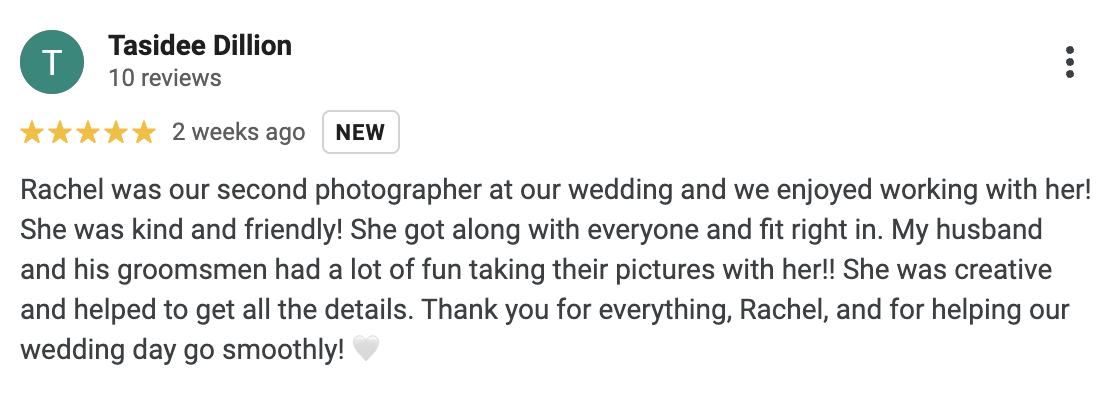Click the '2 weeks ago' timestamp
The image size is (1120, 412).
tap(239, 132)
